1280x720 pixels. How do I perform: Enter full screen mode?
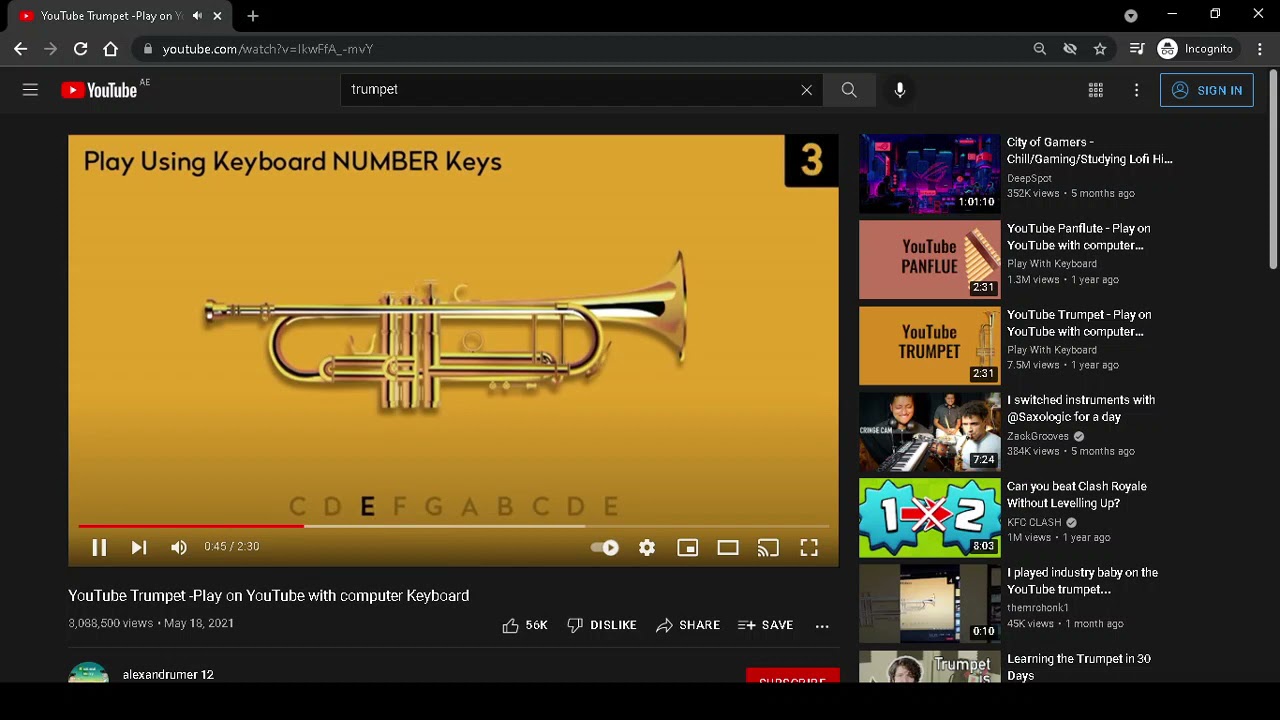[x=809, y=547]
